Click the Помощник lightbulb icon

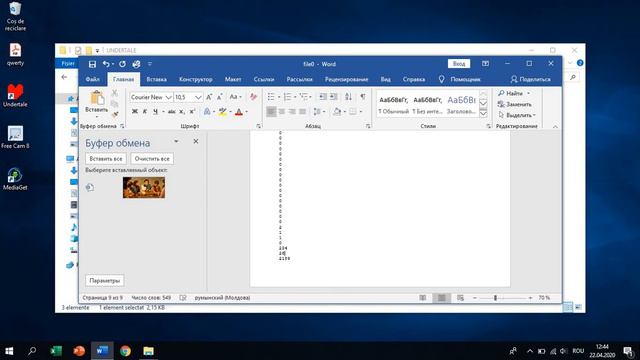[441, 79]
